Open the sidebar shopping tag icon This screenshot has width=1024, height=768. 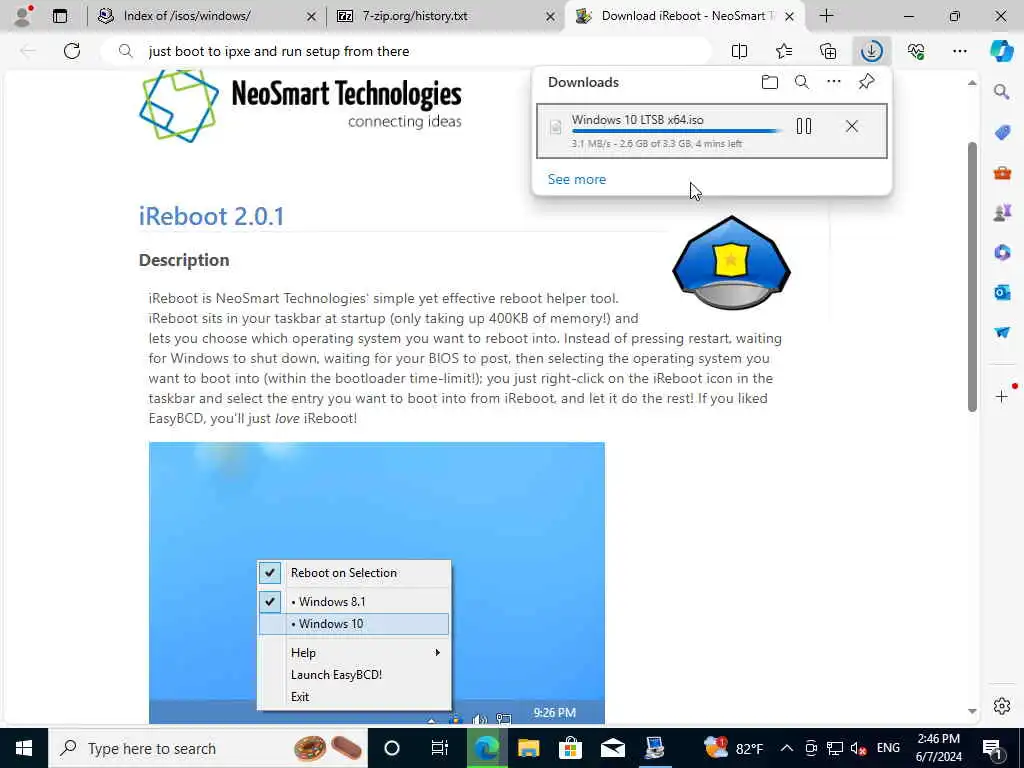pos(1002,133)
